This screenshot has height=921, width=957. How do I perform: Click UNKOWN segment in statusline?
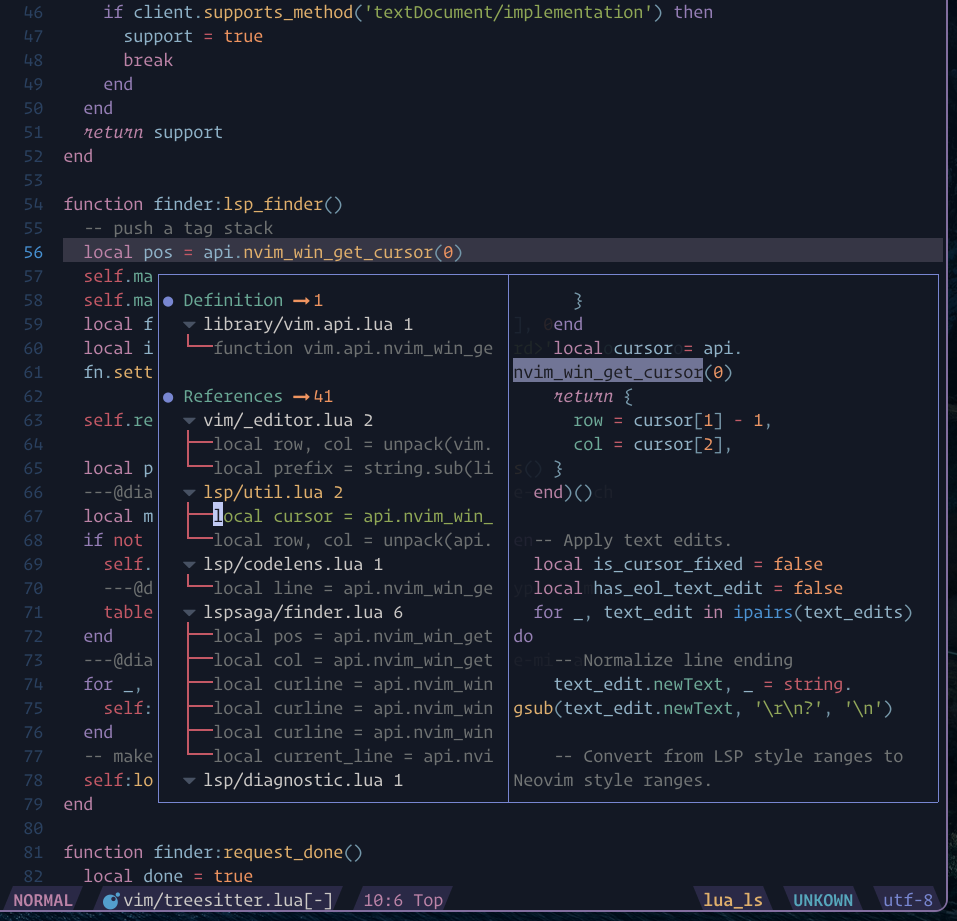823,900
